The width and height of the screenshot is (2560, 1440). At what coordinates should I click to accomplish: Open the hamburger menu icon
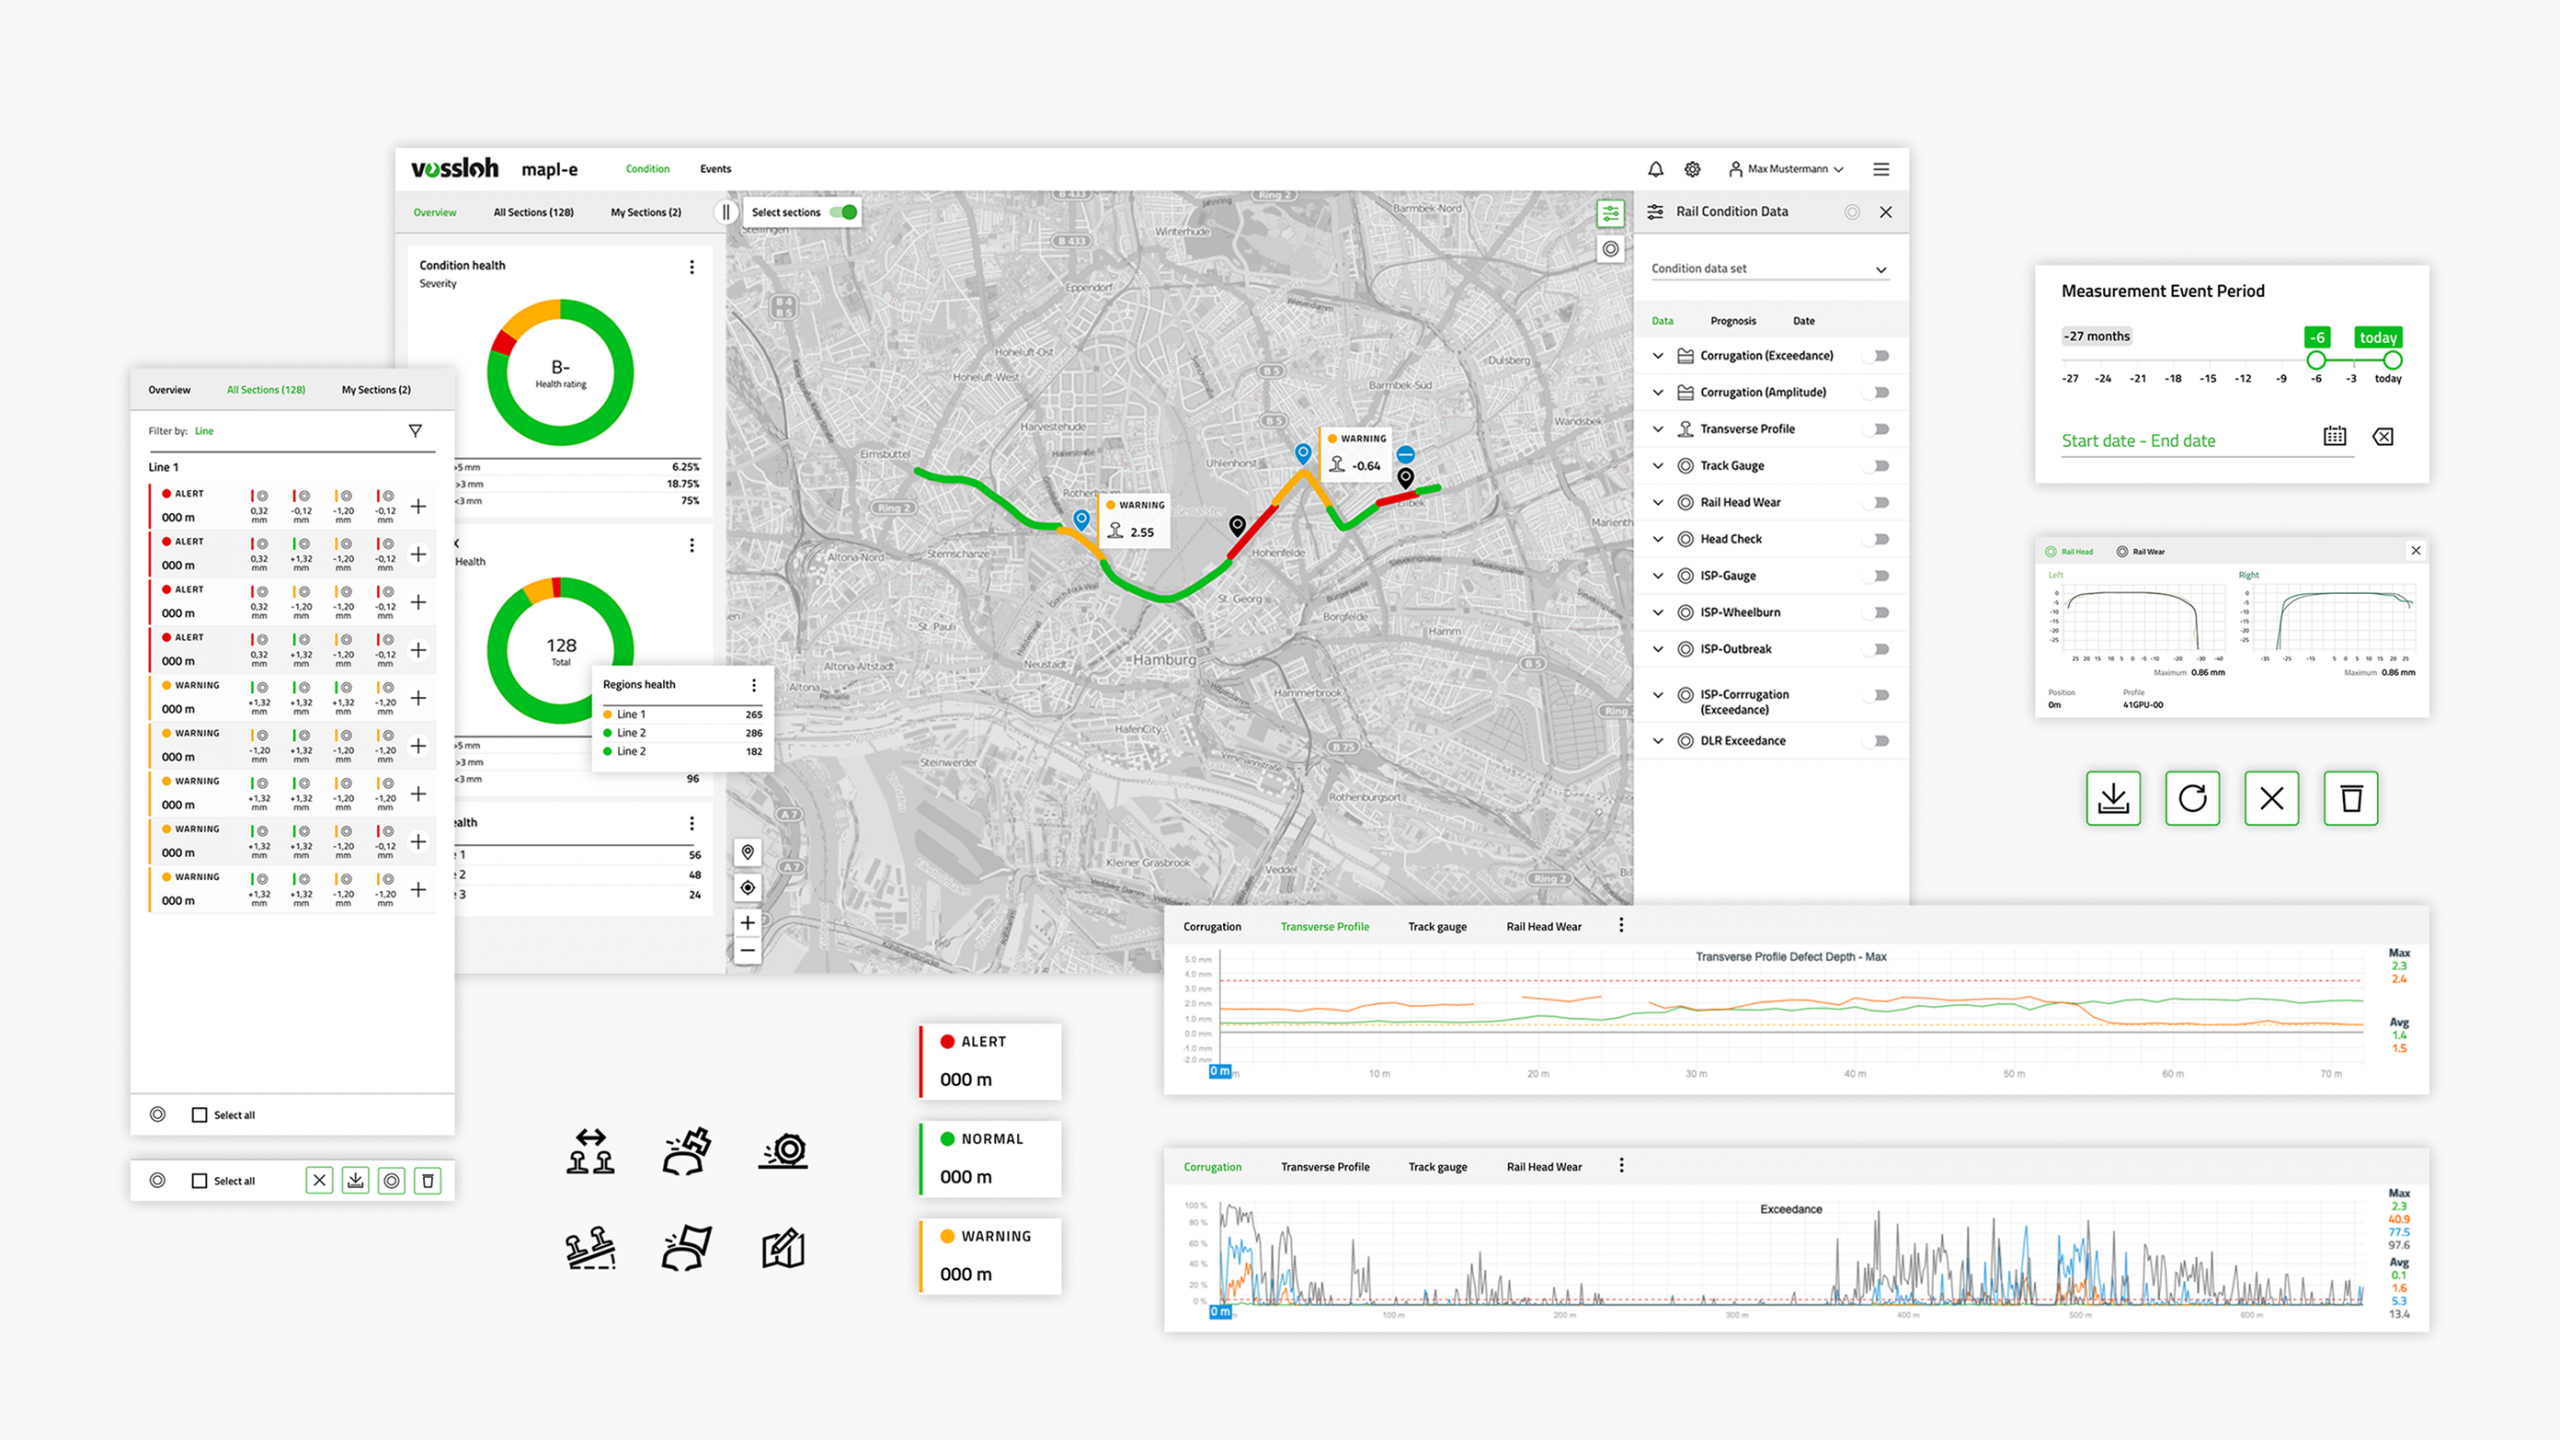tap(1881, 169)
